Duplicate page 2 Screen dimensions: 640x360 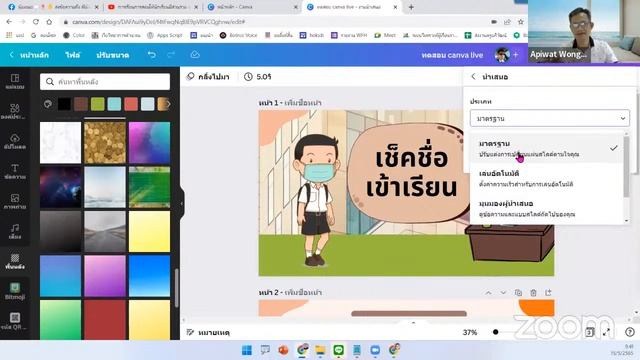(x=518, y=293)
